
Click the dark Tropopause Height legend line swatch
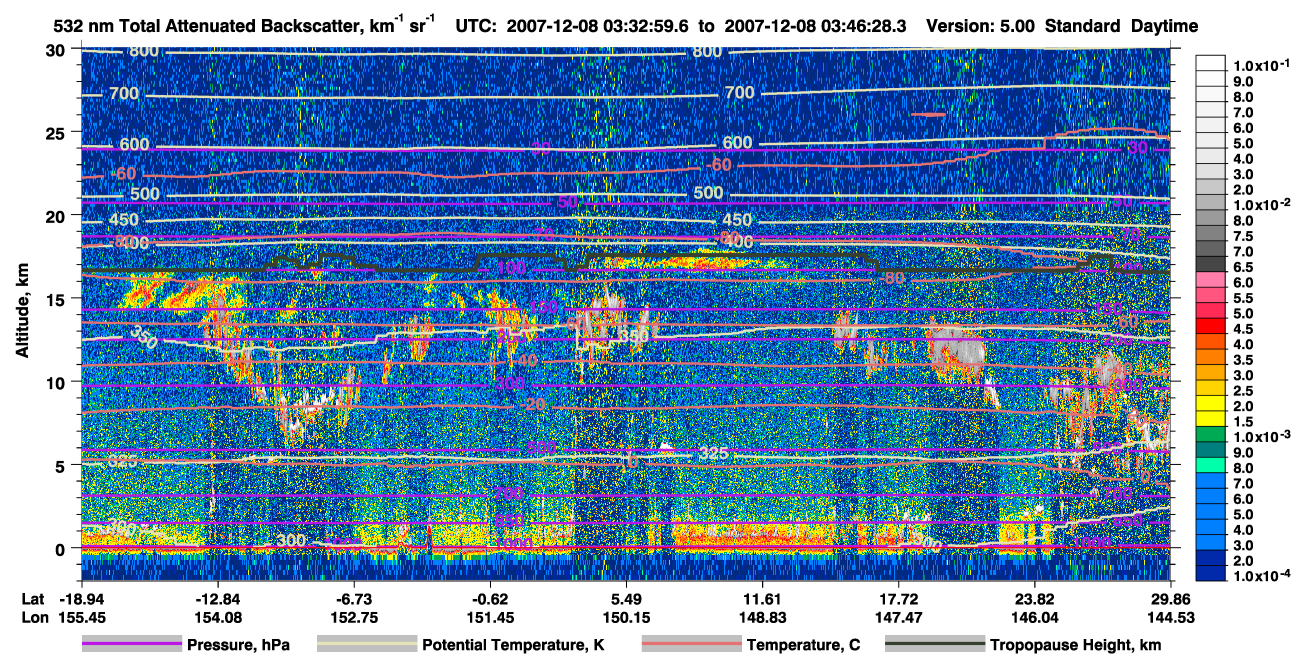tap(935, 645)
